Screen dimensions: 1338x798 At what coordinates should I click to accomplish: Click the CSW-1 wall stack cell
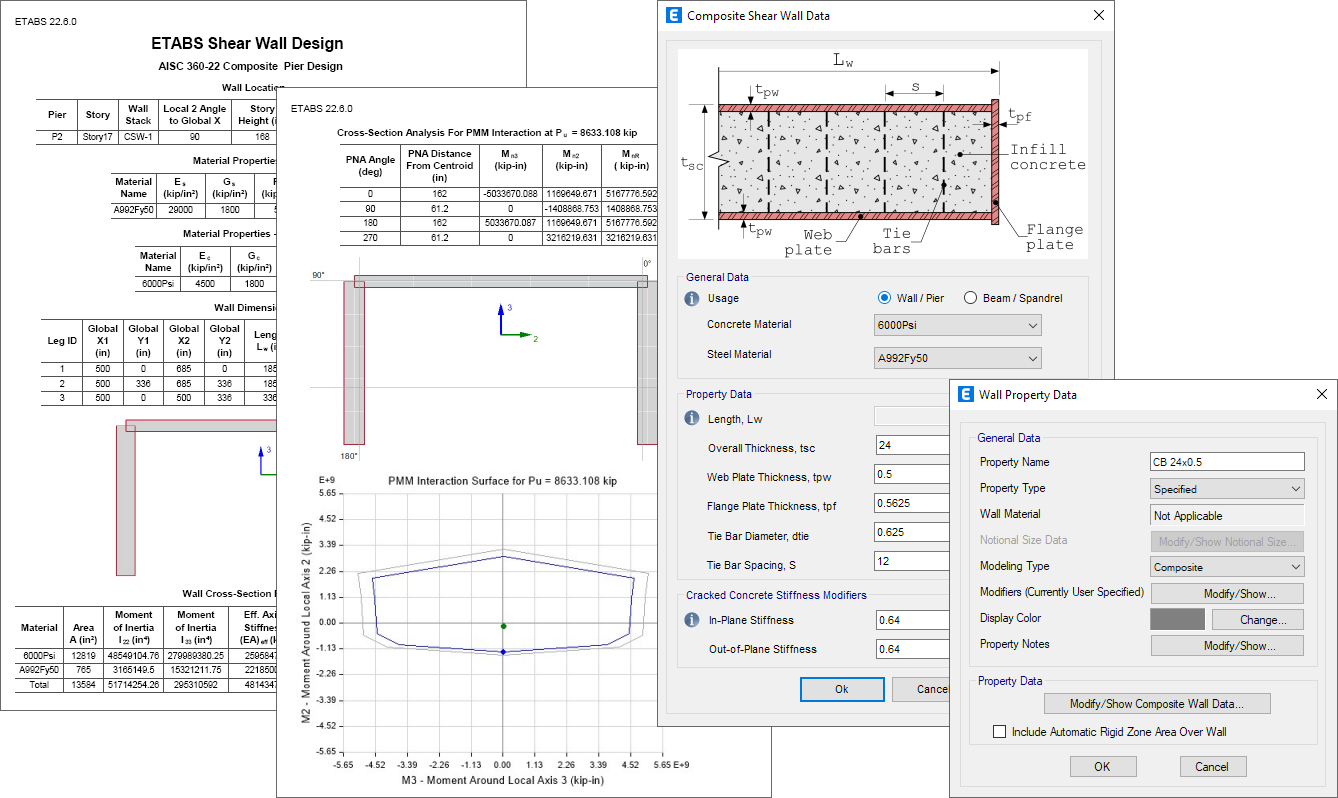pyautogui.click(x=138, y=137)
